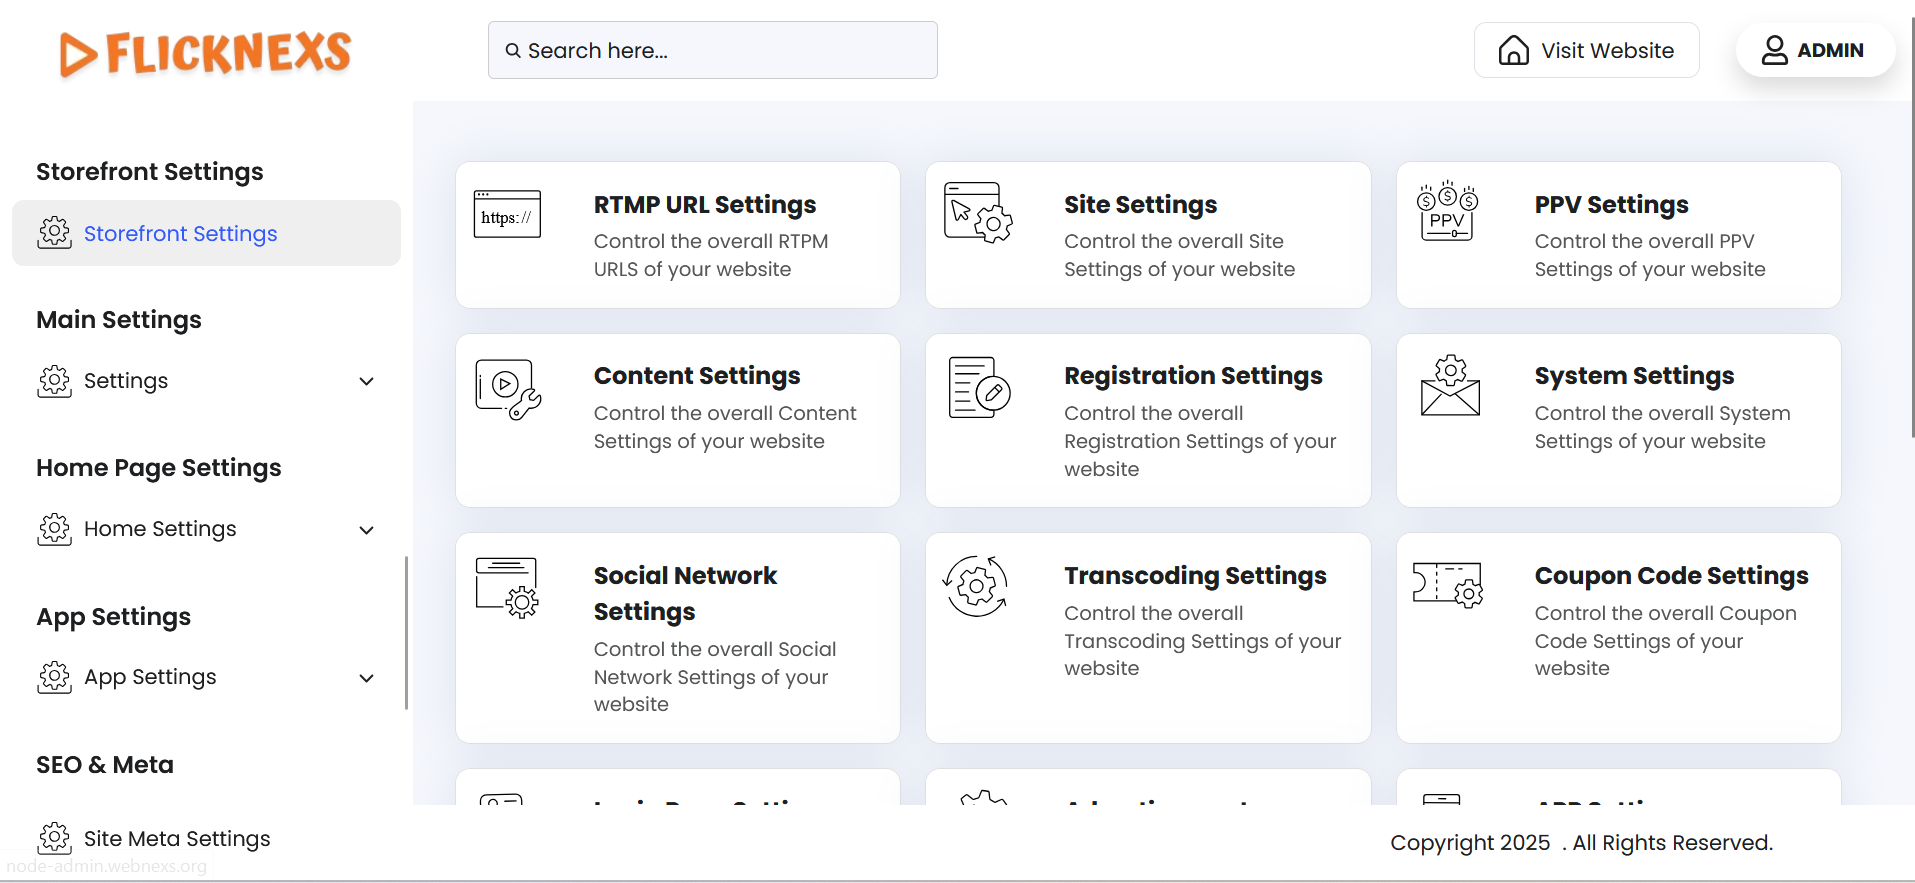The width and height of the screenshot is (1915, 883).
Task: Click the RTMP URL https browser icon
Action: 507,214
